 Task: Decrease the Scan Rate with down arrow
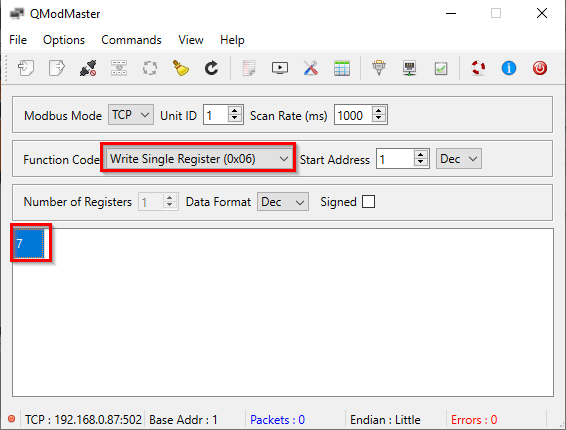pos(379,119)
